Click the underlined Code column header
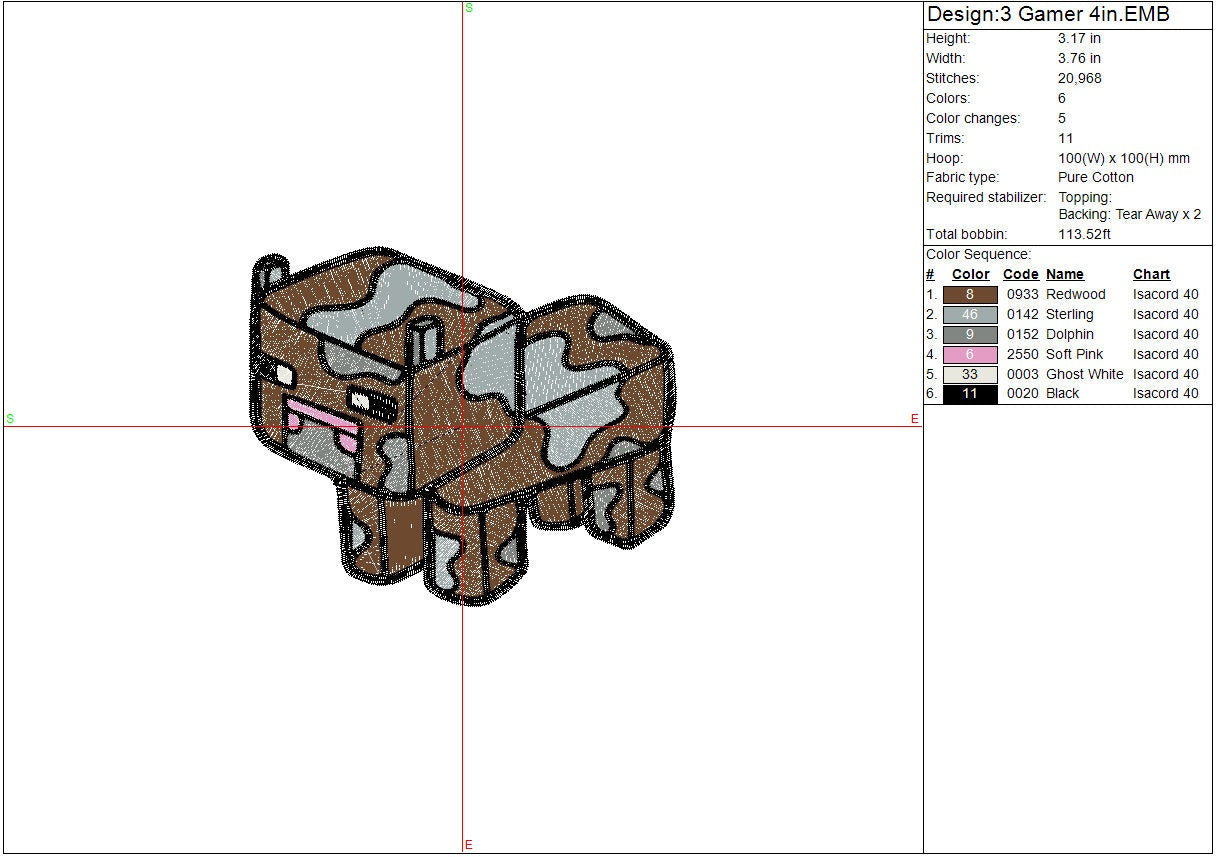Image resolution: width=1216 pixels, height=857 pixels. (x=1020, y=274)
